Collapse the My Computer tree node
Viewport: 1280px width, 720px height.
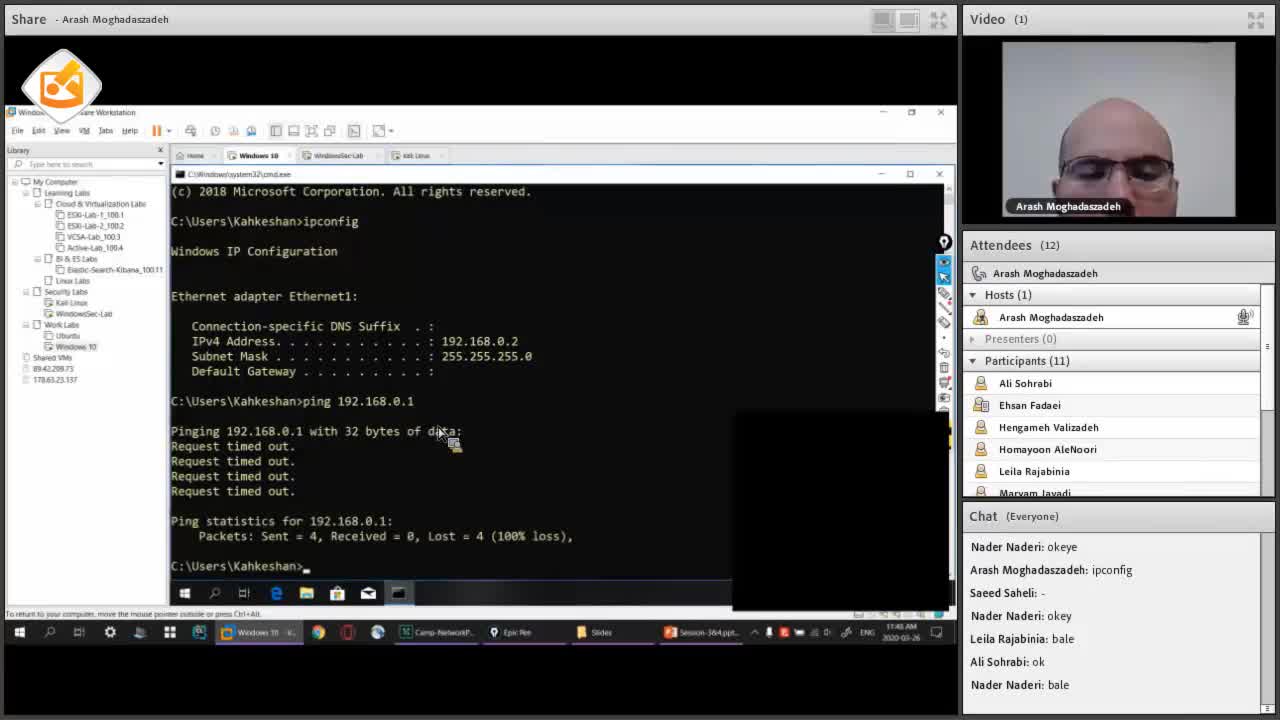(15, 182)
